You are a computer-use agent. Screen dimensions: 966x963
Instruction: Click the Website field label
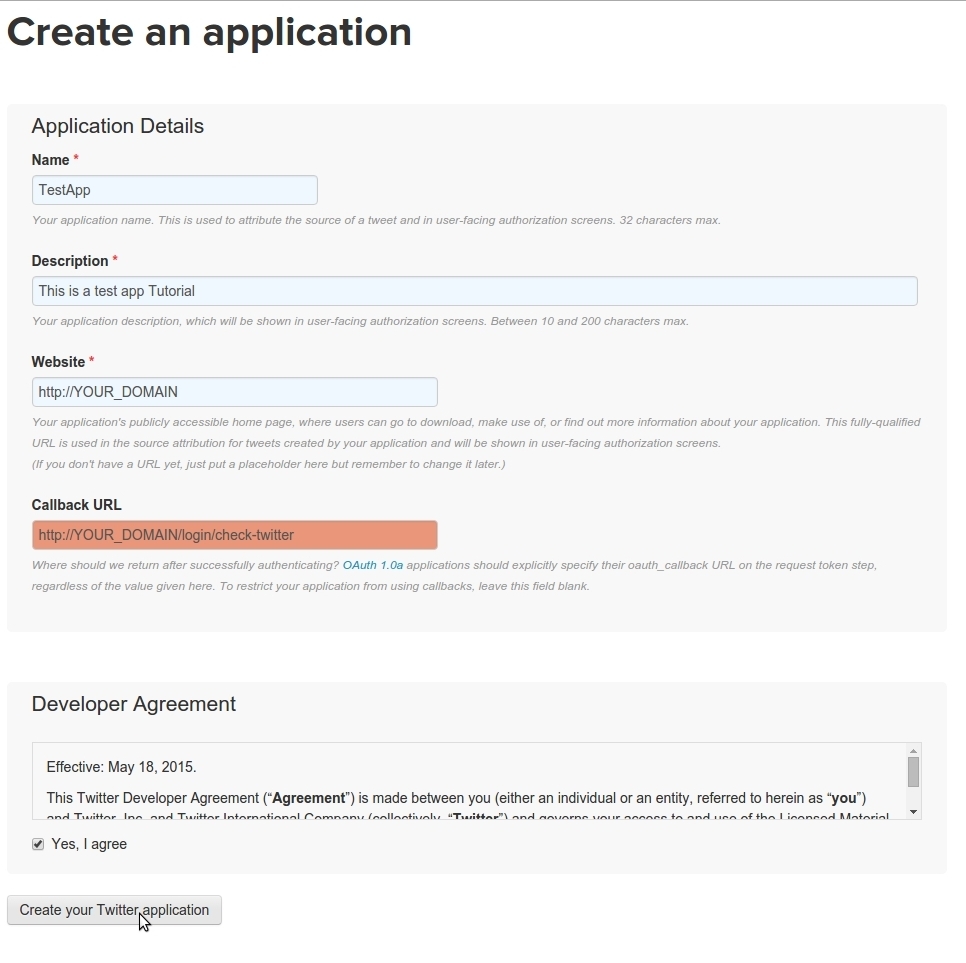[58, 362]
